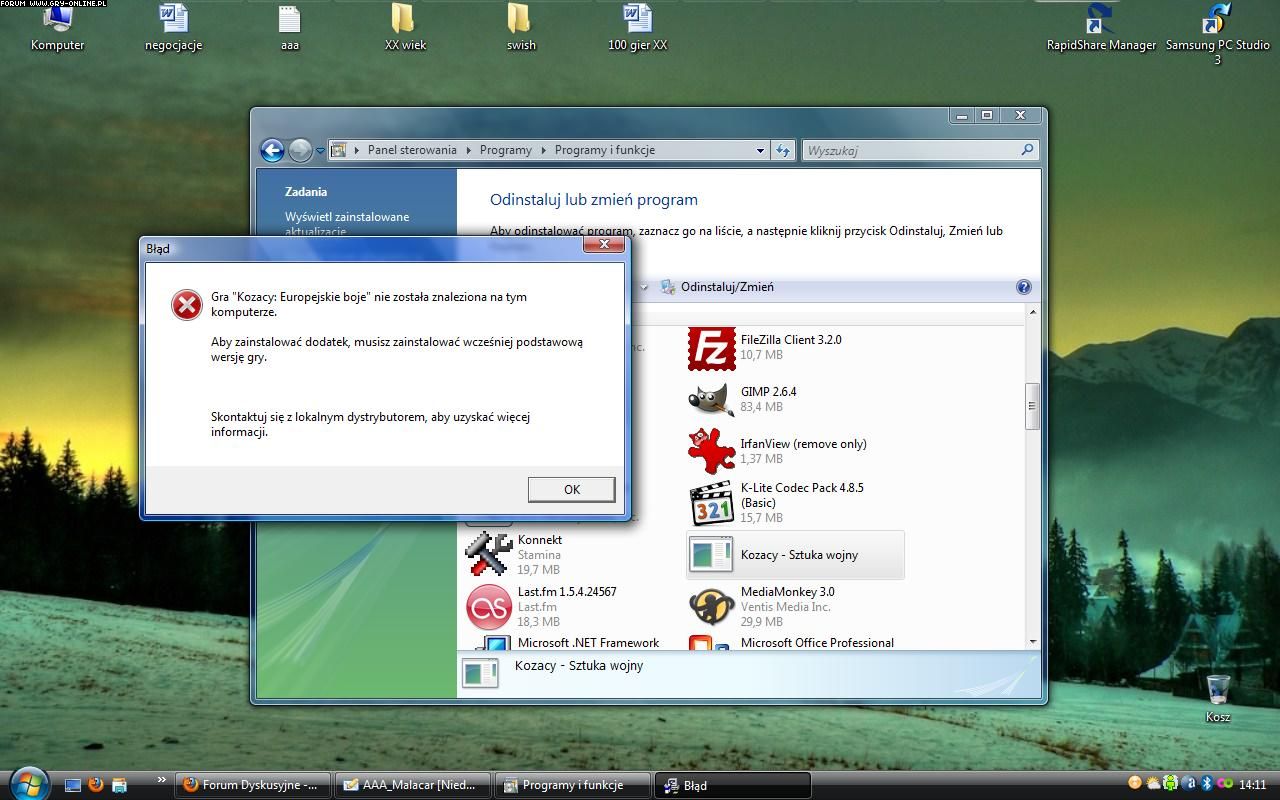Open the recent pages dropdown near nav arrows
Image resolution: width=1280 pixels, height=800 pixels.
pos(320,151)
